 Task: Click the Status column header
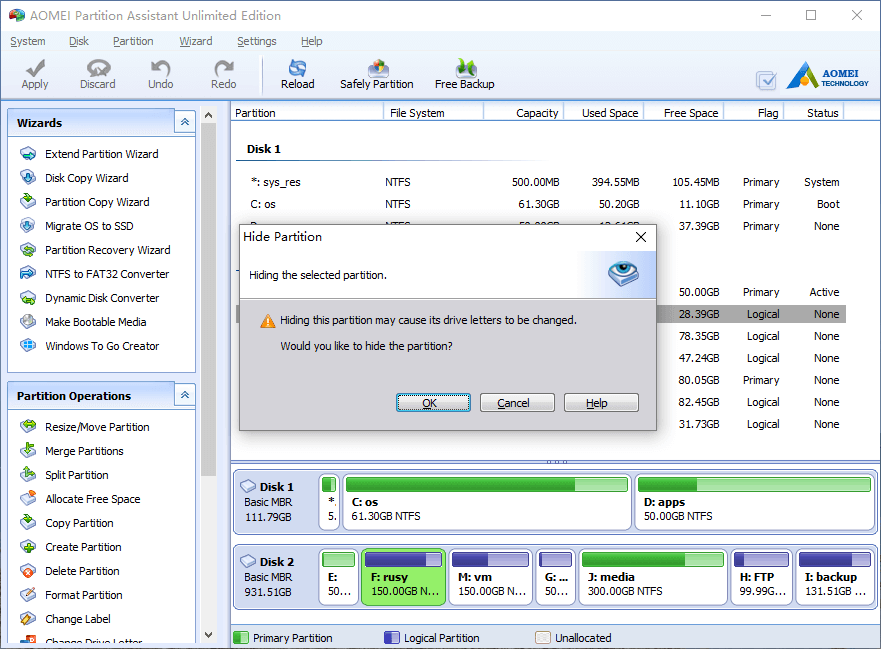click(x=814, y=113)
